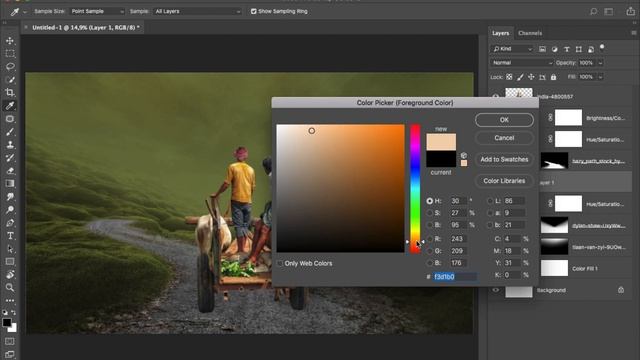This screenshot has height=360, width=640.
Task: Open the Eyedropper tool preset picker arrow
Action: (x=24, y=12)
